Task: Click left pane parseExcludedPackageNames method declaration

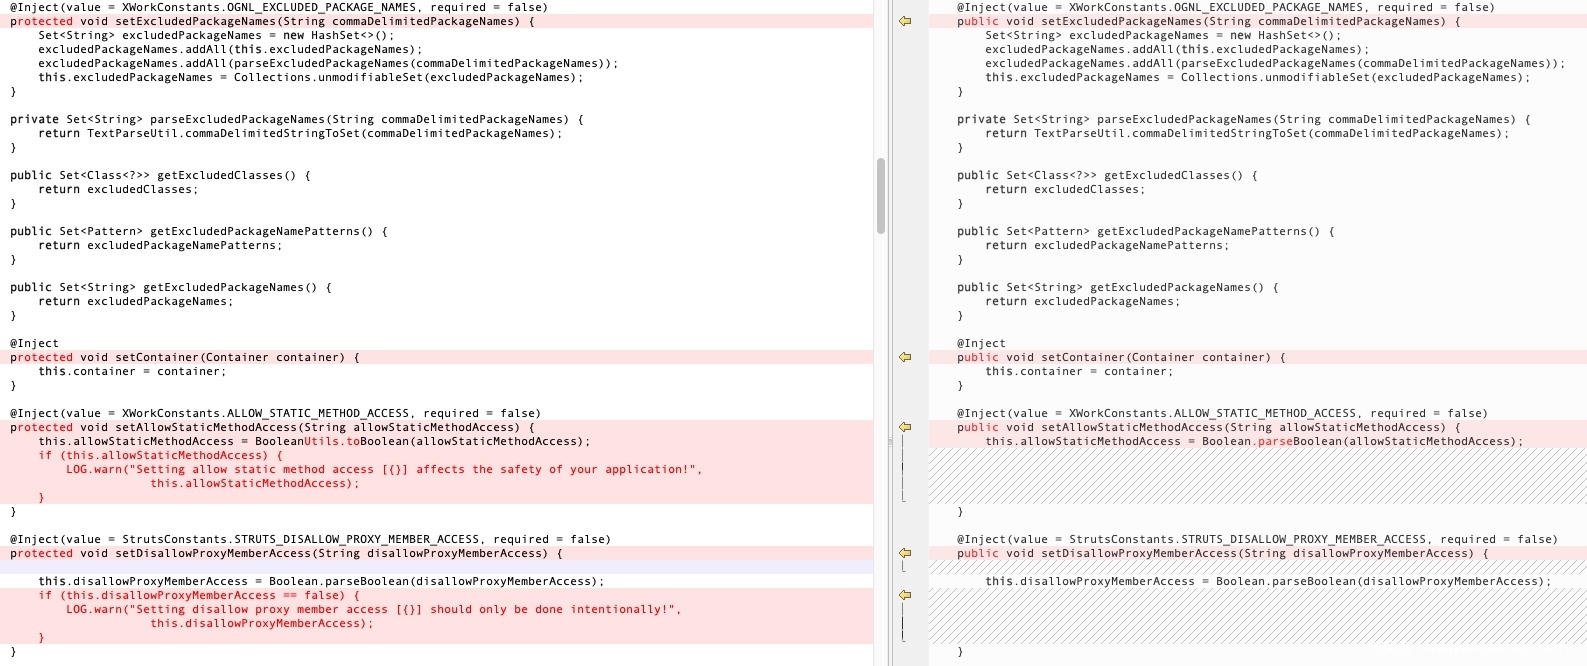Action: point(296,119)
